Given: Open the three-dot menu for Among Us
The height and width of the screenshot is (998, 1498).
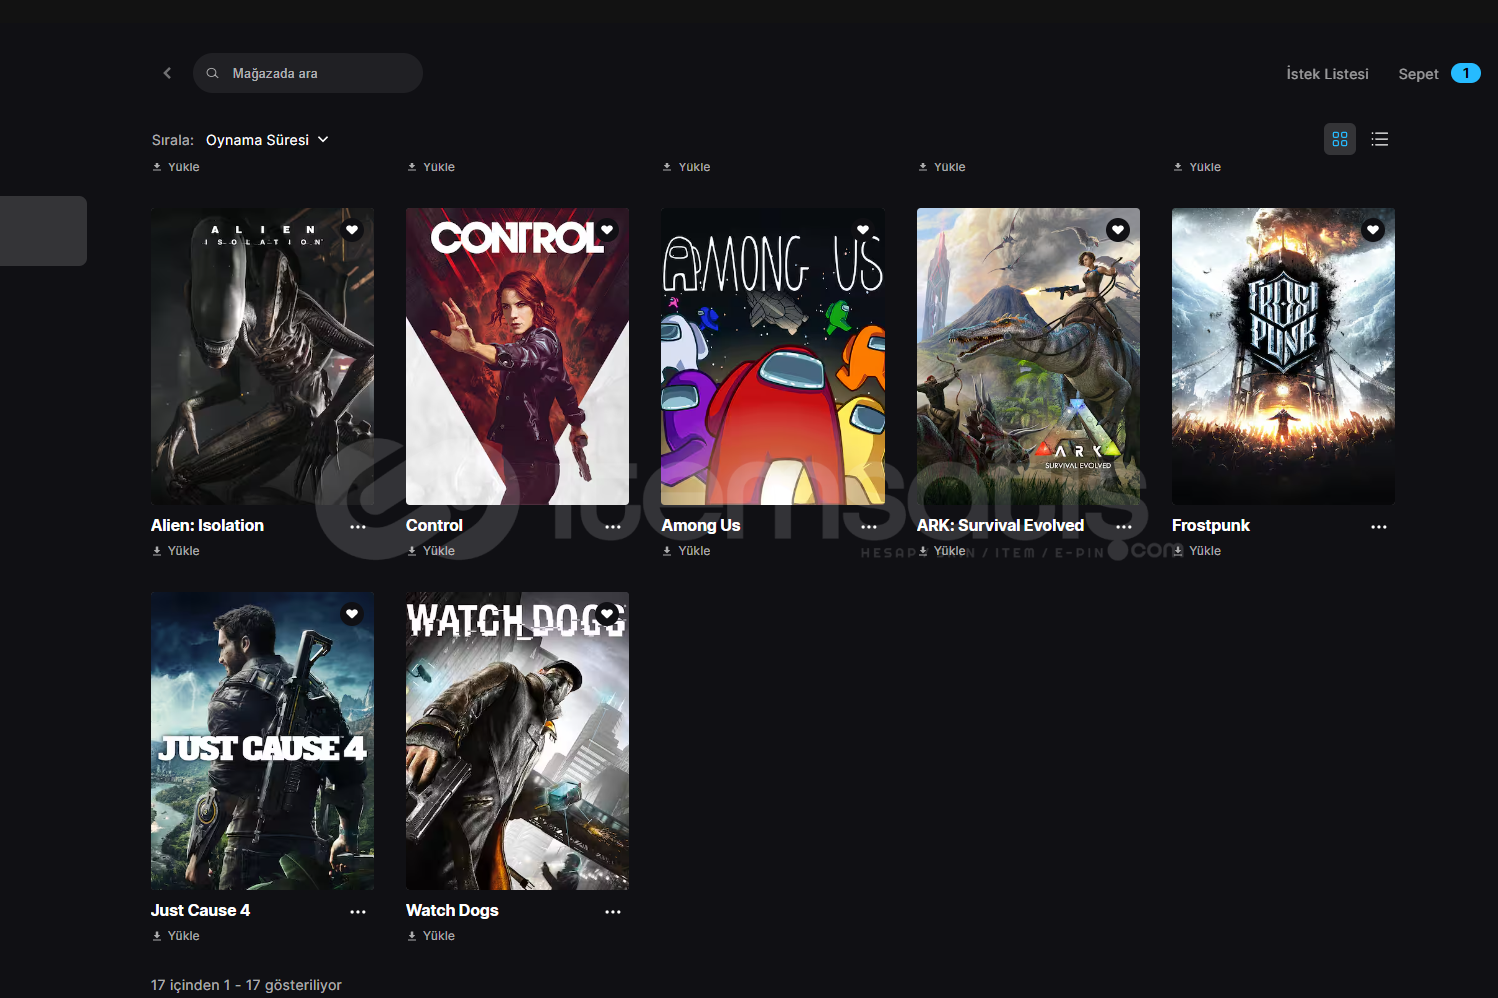Looking at the screenshot, I should [x=869, y=527].
